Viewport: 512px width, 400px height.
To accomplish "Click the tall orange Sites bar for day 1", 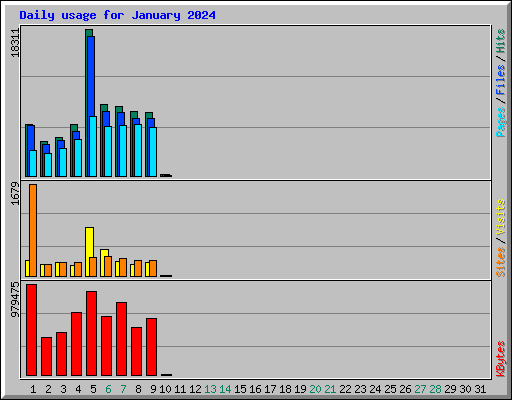I will (x=33, y=230).
